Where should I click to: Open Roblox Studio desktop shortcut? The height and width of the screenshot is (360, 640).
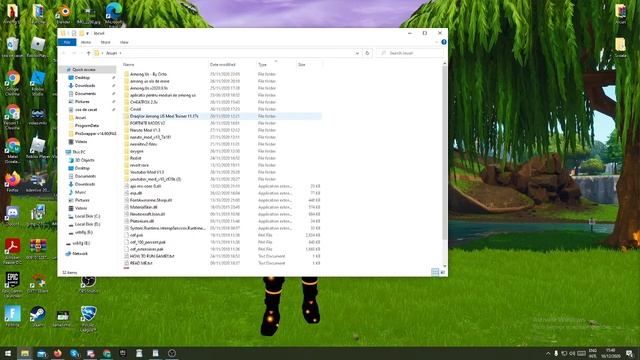[x=38, y=83]
